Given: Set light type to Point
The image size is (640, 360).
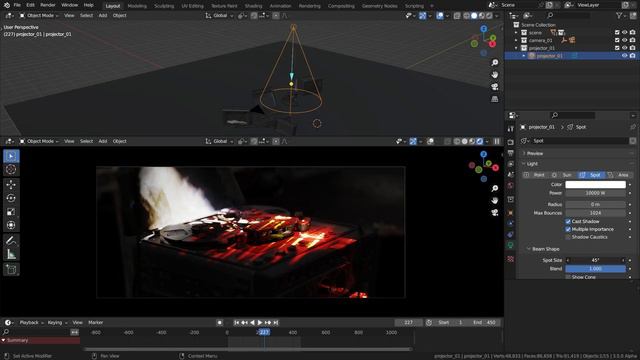Looking at the screenshot, I should pyautogui.click(x=535, y=175).
